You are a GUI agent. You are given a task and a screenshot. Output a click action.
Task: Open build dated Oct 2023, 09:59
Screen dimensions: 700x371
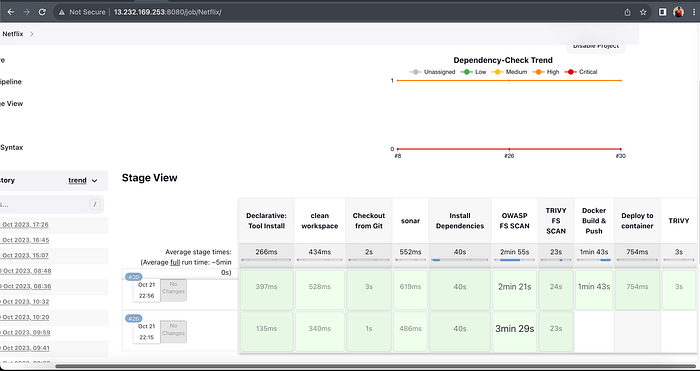coord(25,333)
